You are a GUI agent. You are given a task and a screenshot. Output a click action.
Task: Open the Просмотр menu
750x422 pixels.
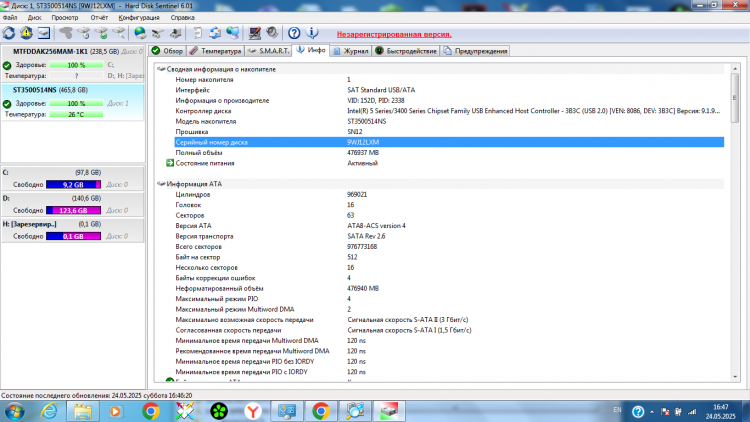click(x=65, y=18)
